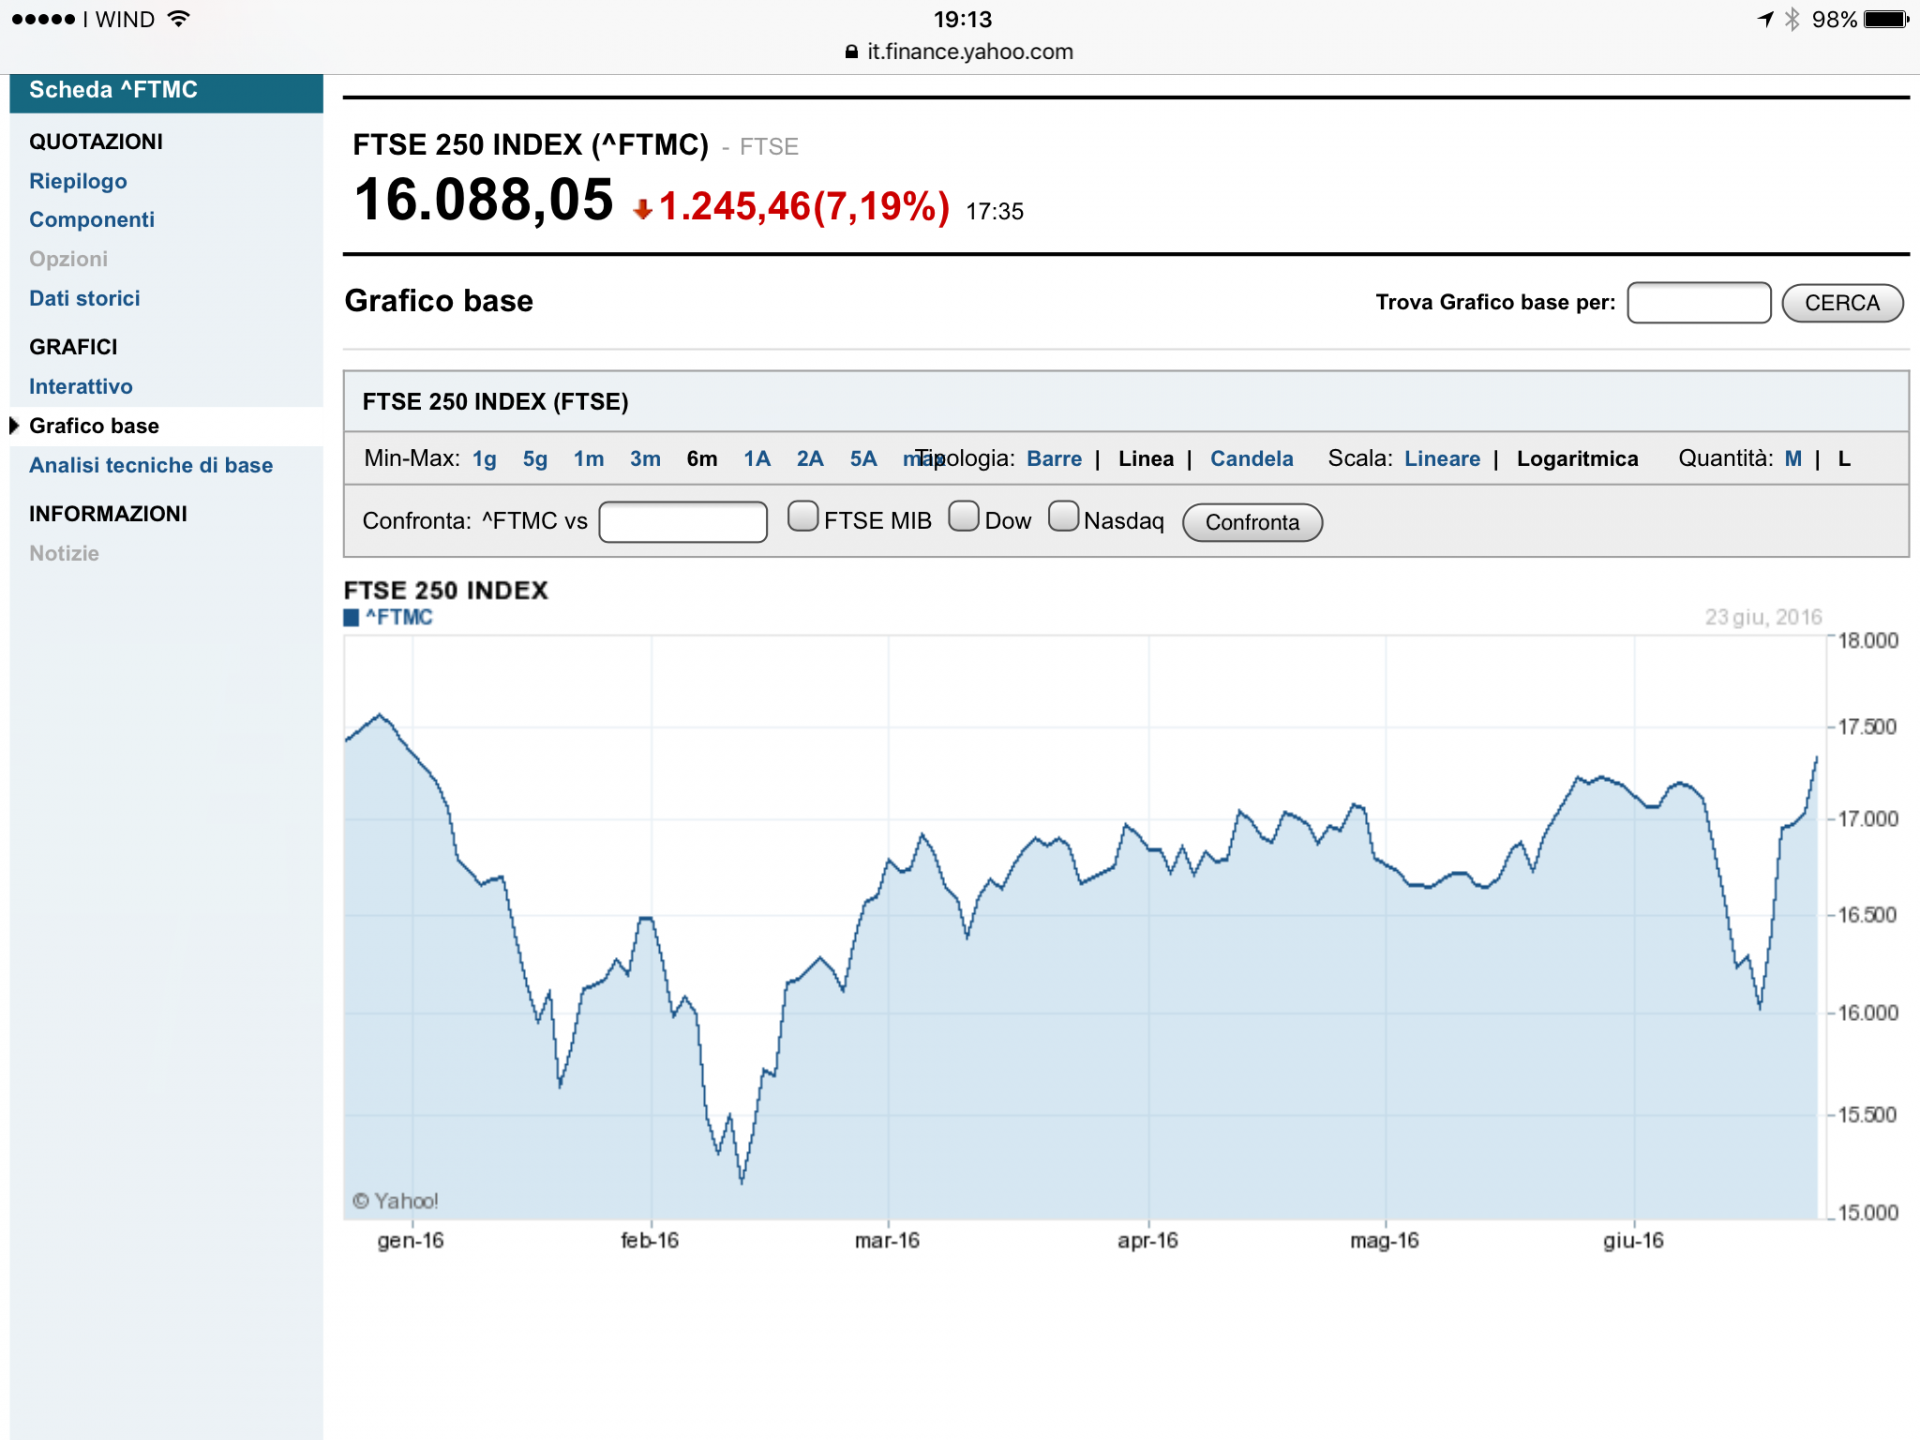1920x1440 pixels.
Task: Open the Dati storici link
Action: coord(84,298)
